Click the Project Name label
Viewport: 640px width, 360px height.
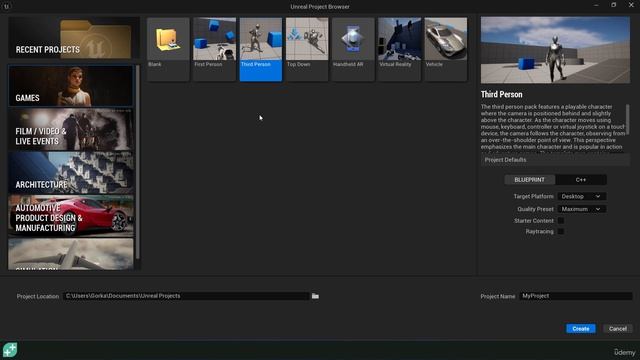(498, 296)
